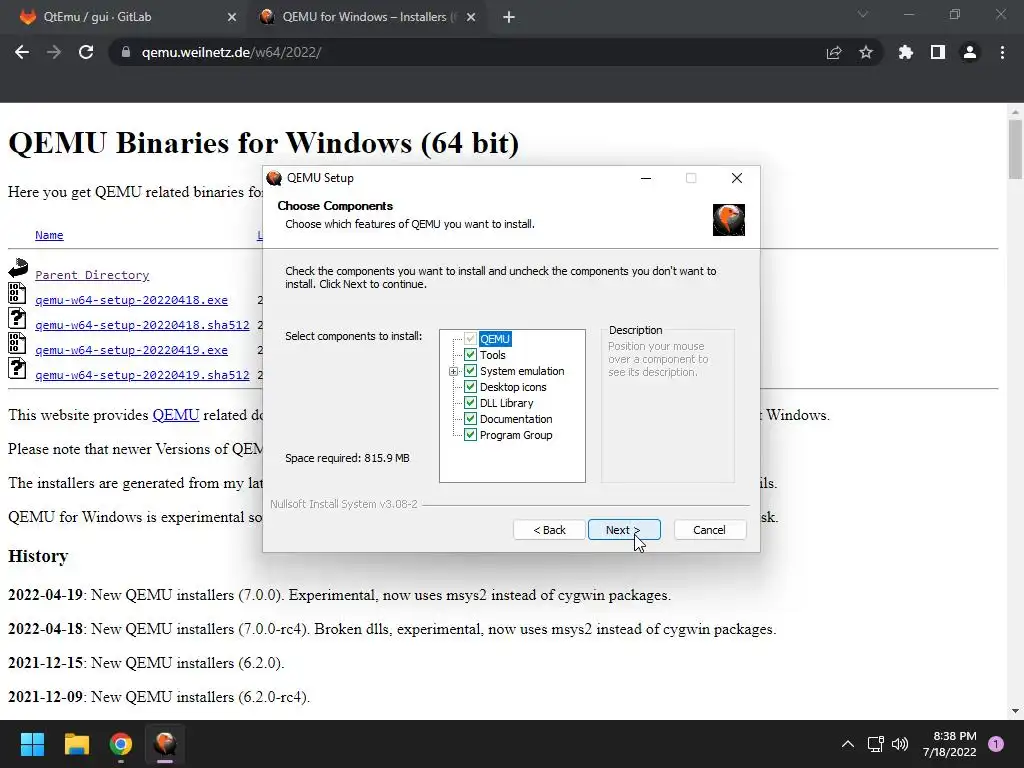Select the DLL Library component label

pos(507,403)
